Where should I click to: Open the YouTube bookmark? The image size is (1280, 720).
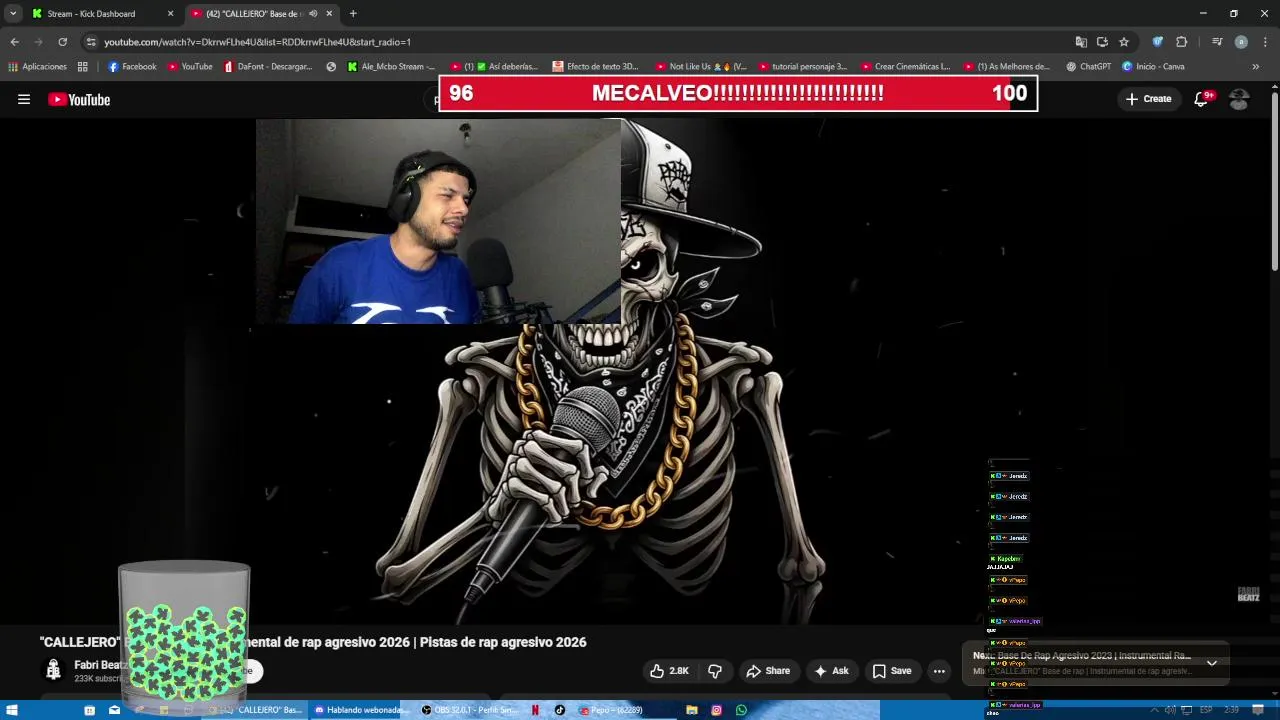pyautogui.click(x=190, y=67)
